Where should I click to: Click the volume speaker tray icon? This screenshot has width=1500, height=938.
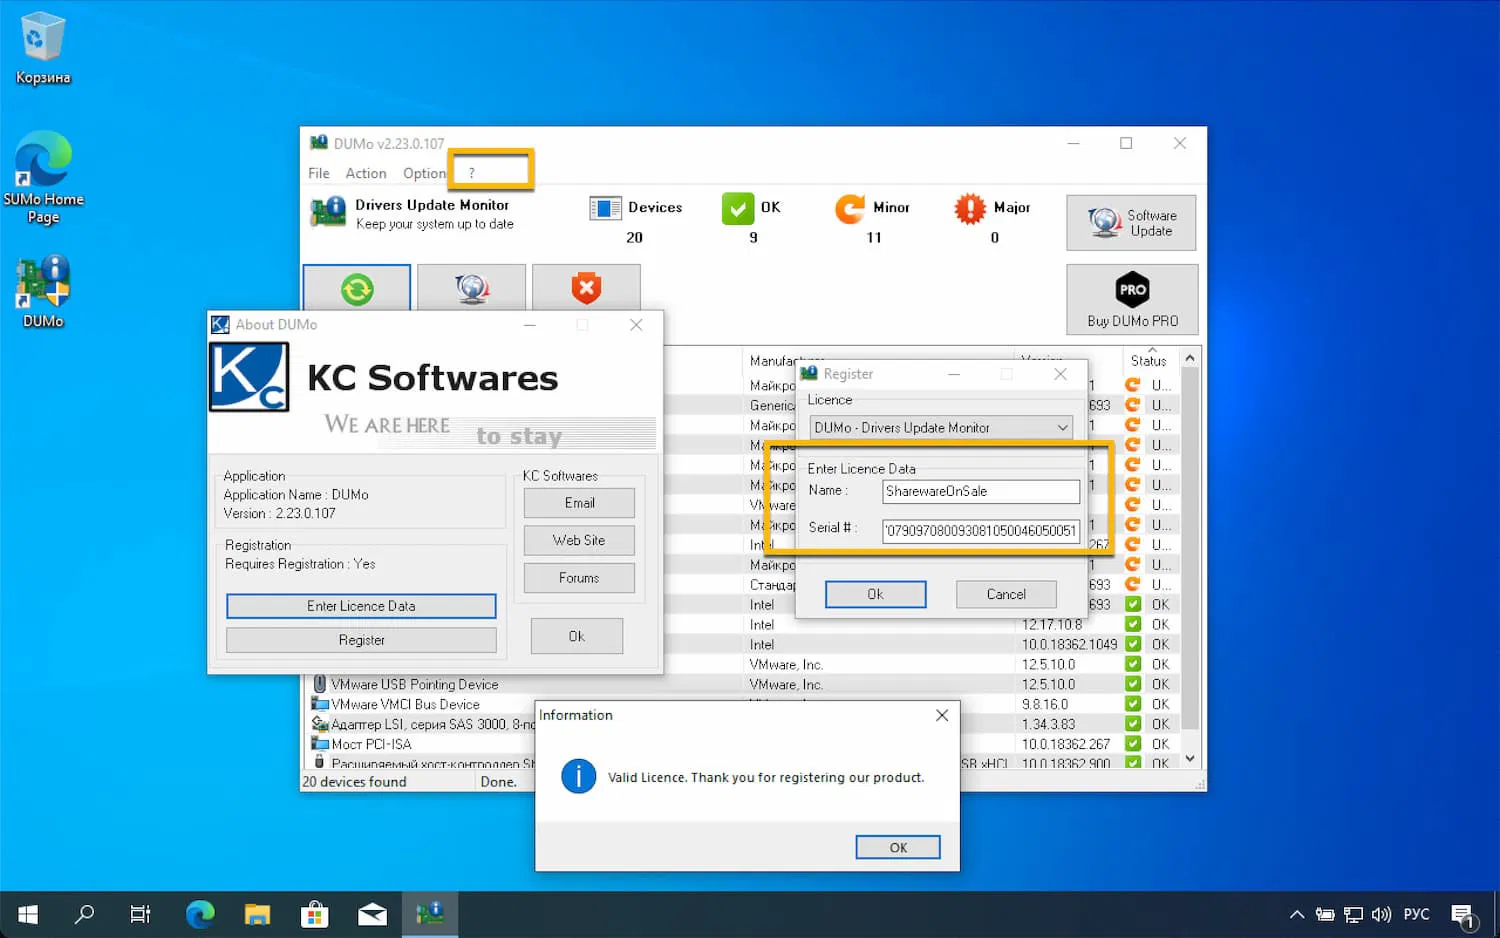[x=1382, y=914]
